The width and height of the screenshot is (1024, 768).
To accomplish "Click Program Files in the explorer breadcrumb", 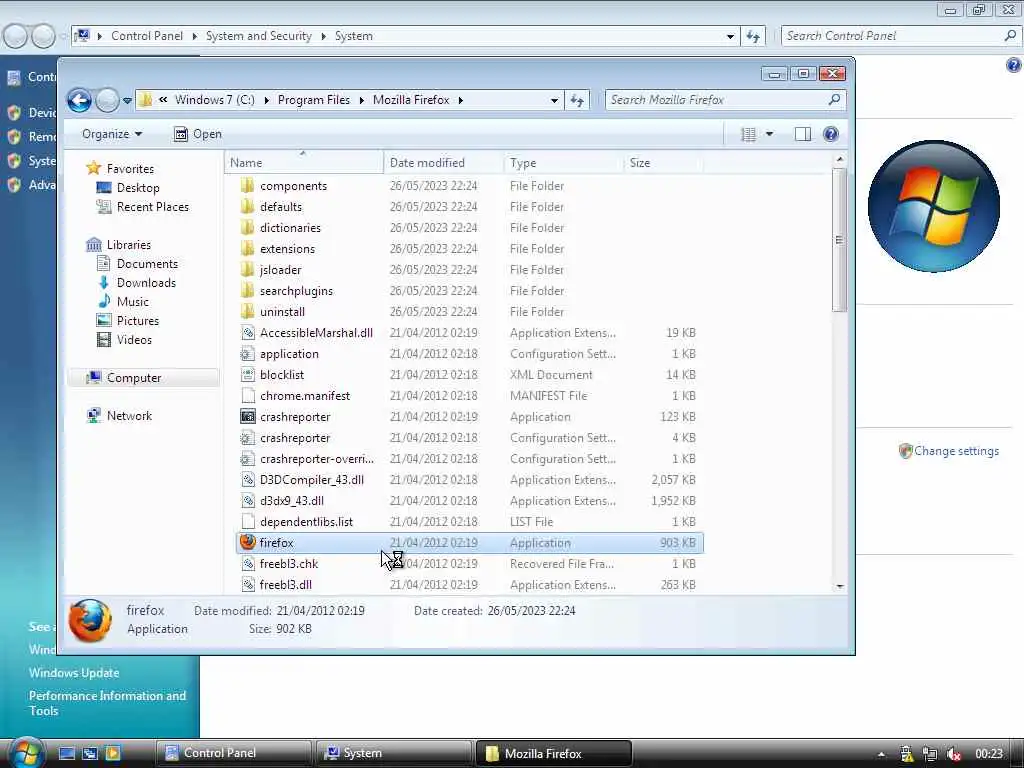I will pyautogui.click(x=313, y=100).
